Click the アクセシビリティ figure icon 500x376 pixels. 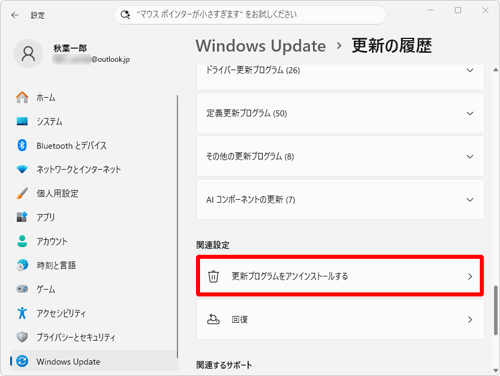click(22, 313)
